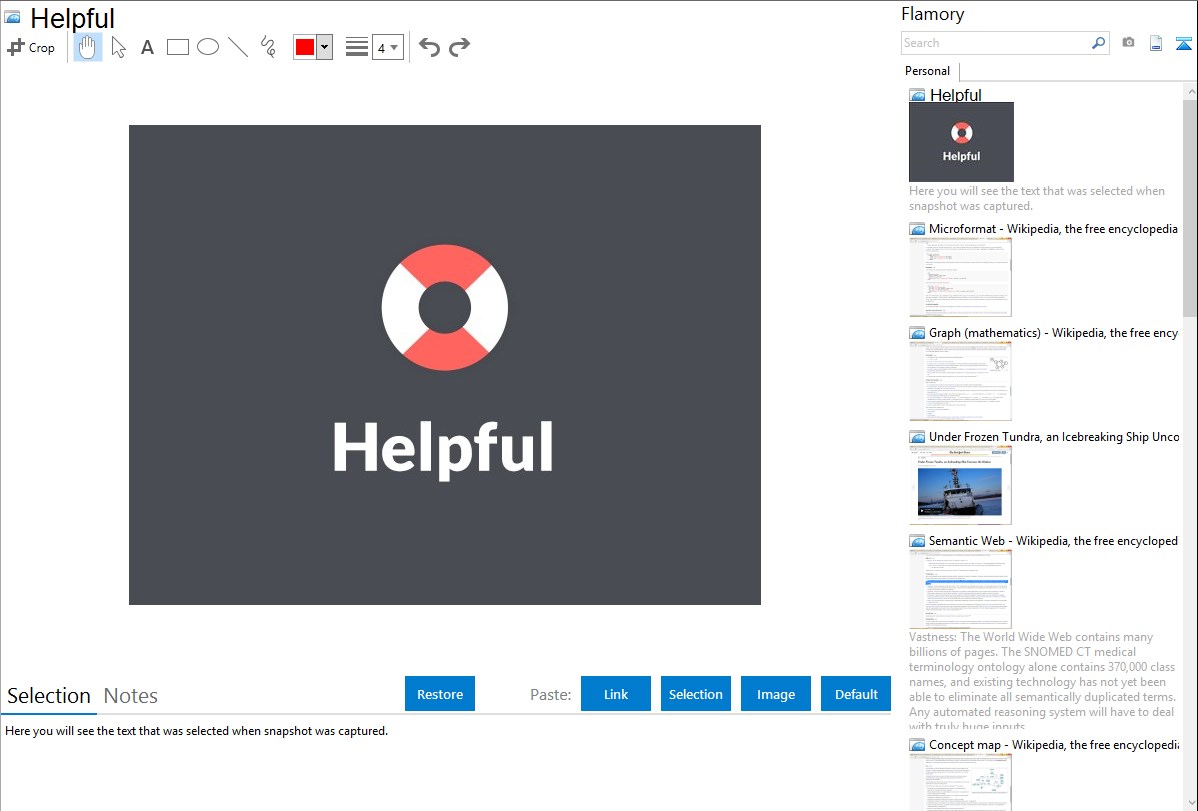The width and height of the screenshot is (1198, 811).
Task: Click the scrollbar down arrow
Action: (x=1190, y=803)
